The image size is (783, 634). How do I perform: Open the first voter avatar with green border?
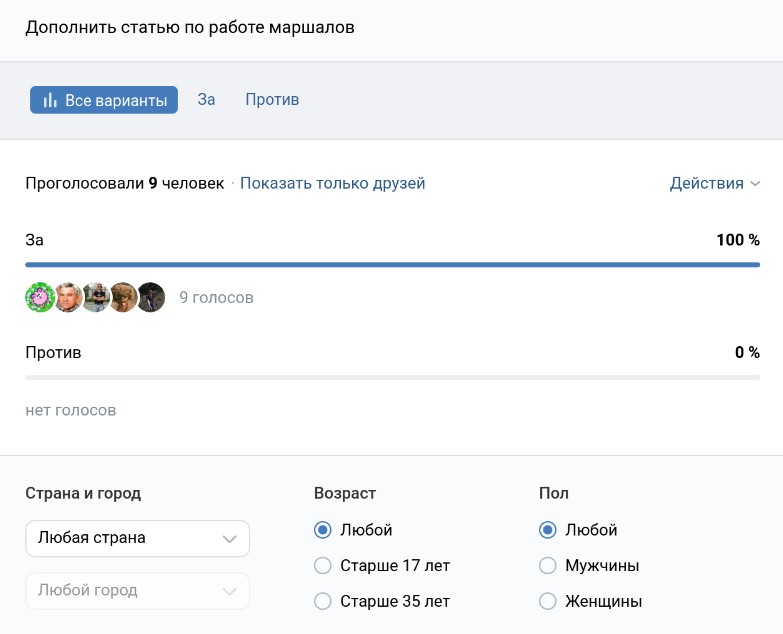coord(40,298)
